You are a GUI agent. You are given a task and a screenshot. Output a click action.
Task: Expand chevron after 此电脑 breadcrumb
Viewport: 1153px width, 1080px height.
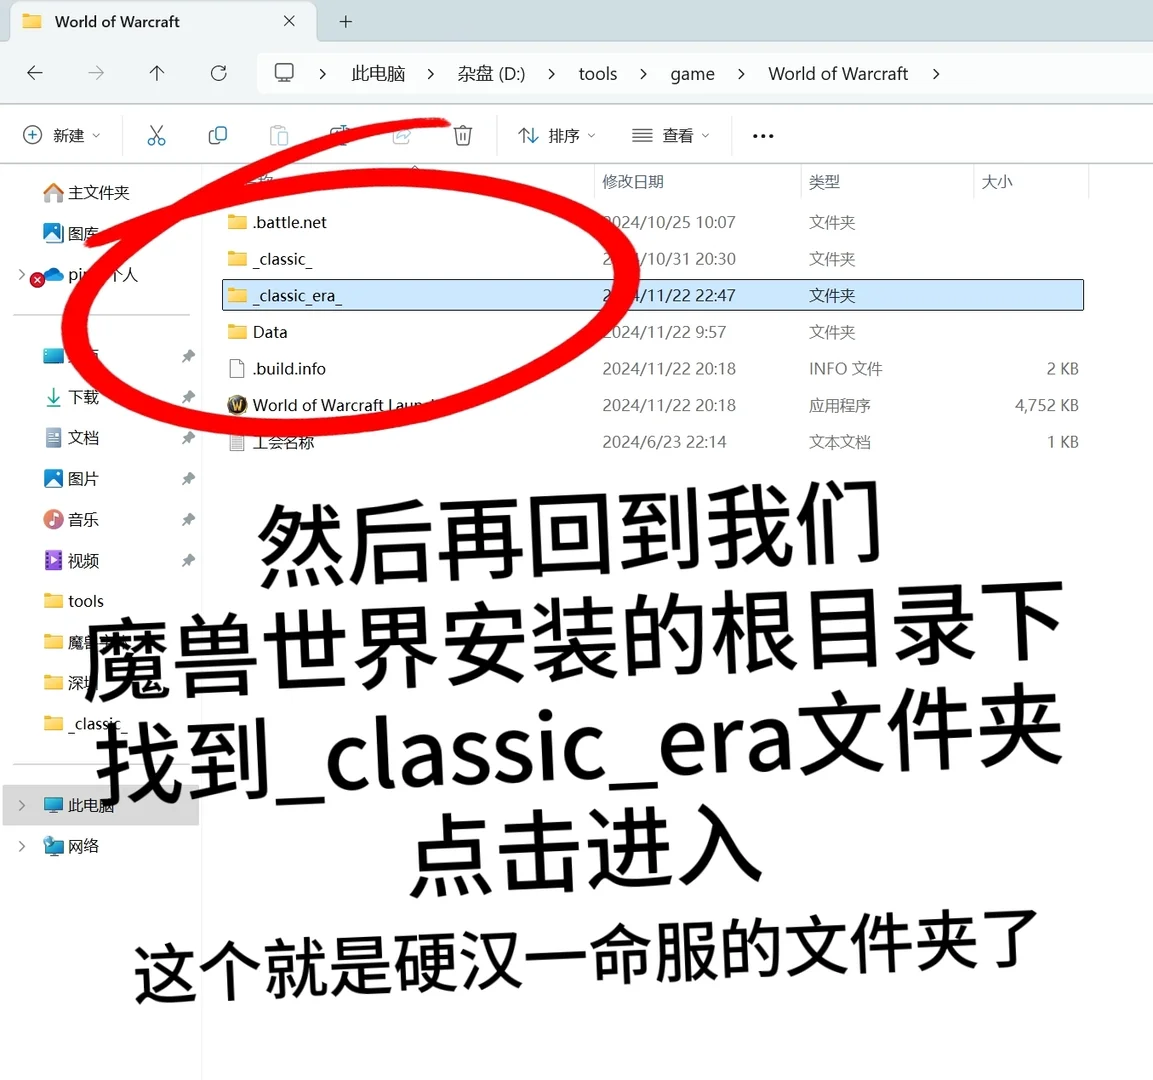click(x=430, y=74)
